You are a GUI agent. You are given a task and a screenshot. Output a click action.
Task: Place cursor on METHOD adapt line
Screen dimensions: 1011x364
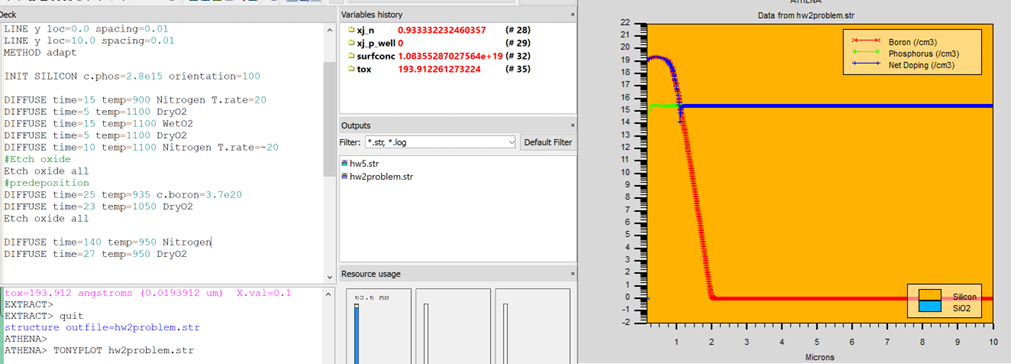pyautogui.click(x=40, y=53)
